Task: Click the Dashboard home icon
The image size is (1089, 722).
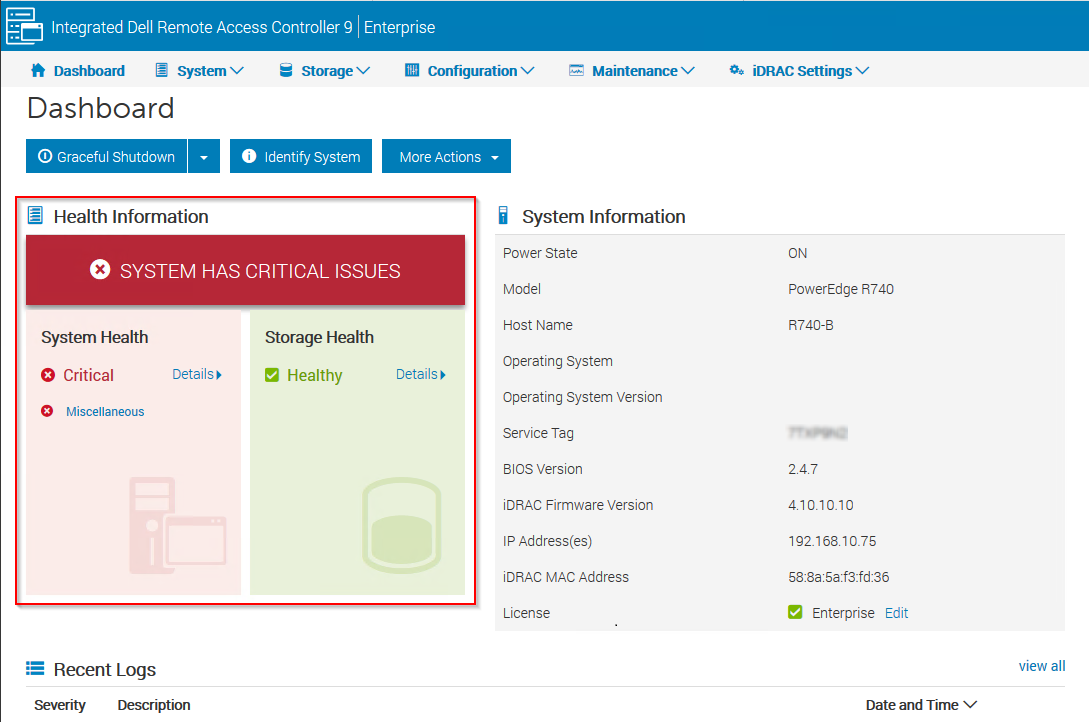Action: (39, 71)
